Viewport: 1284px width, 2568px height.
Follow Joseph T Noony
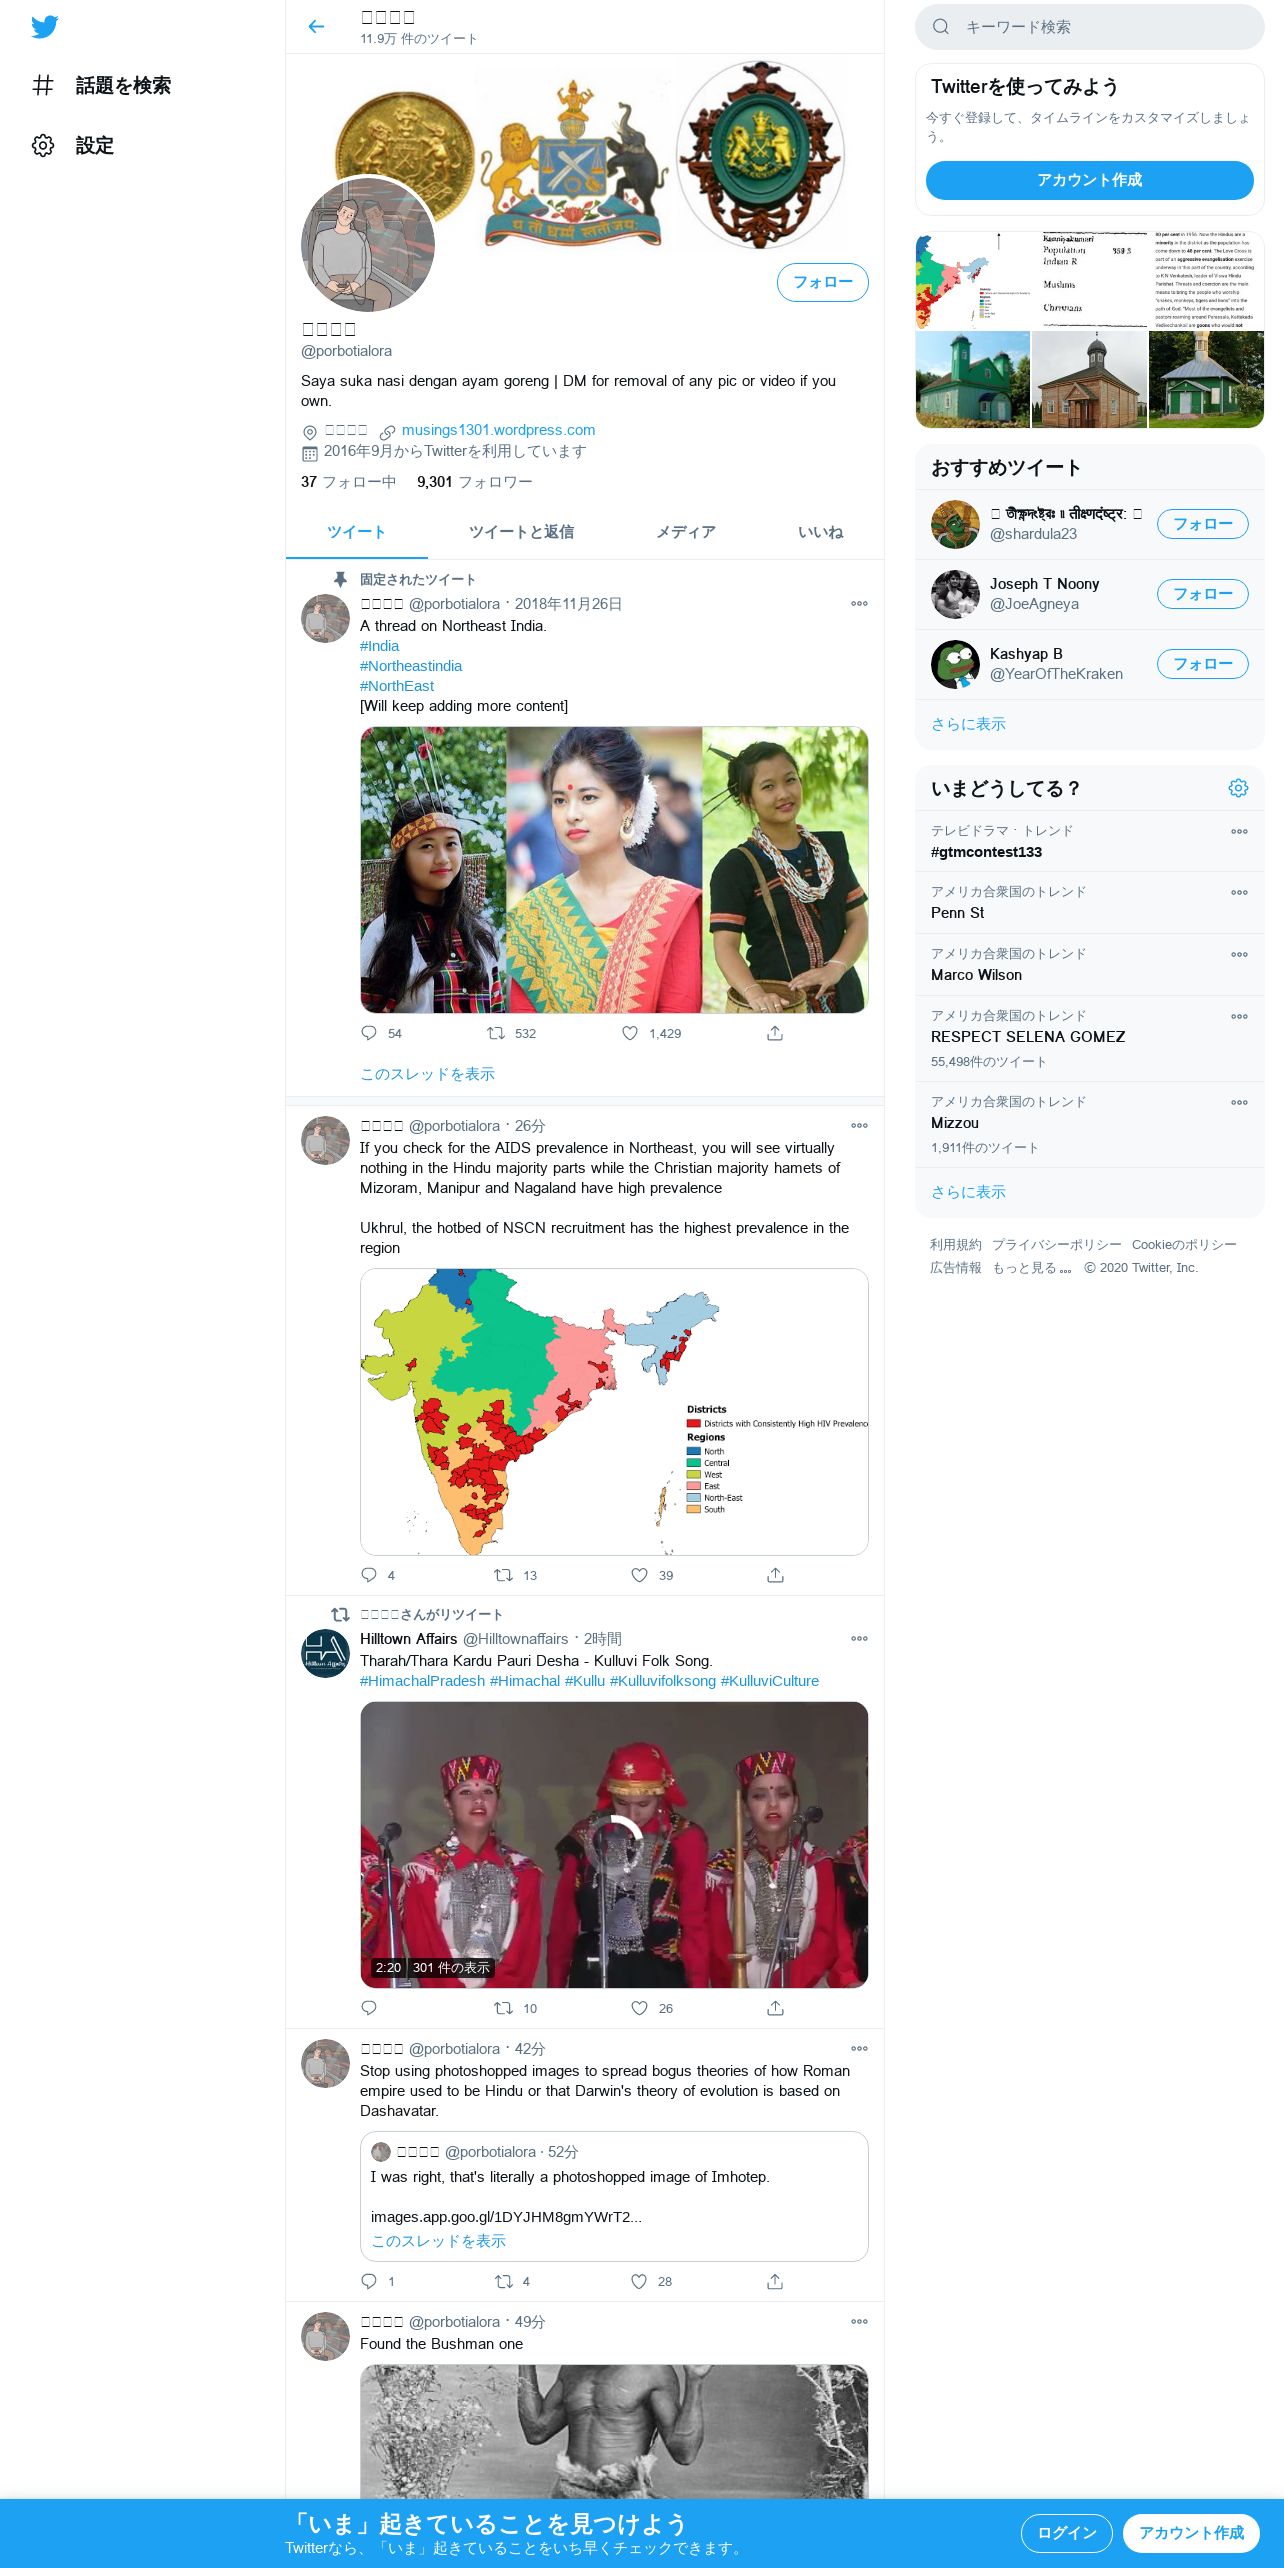point(1203,594)
